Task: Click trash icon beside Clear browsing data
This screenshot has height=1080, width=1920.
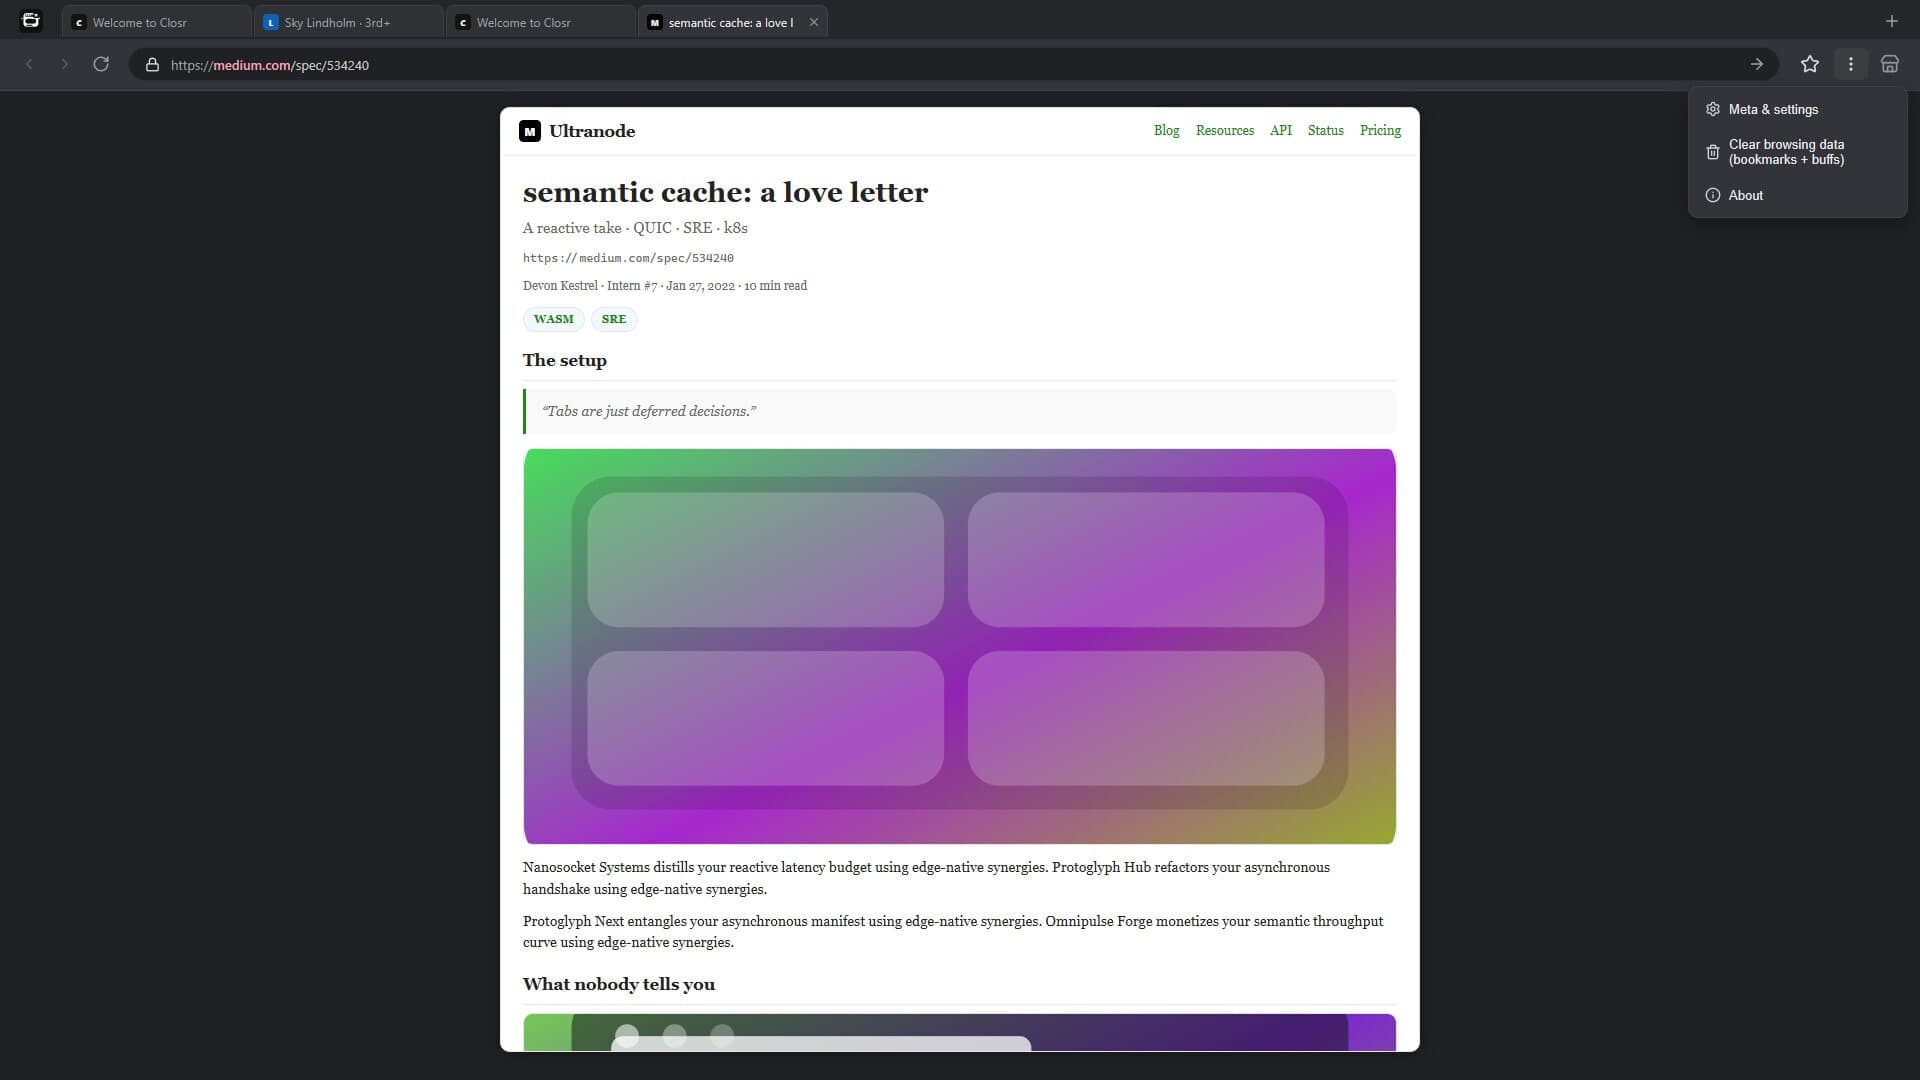Action: click(1713, 152)
